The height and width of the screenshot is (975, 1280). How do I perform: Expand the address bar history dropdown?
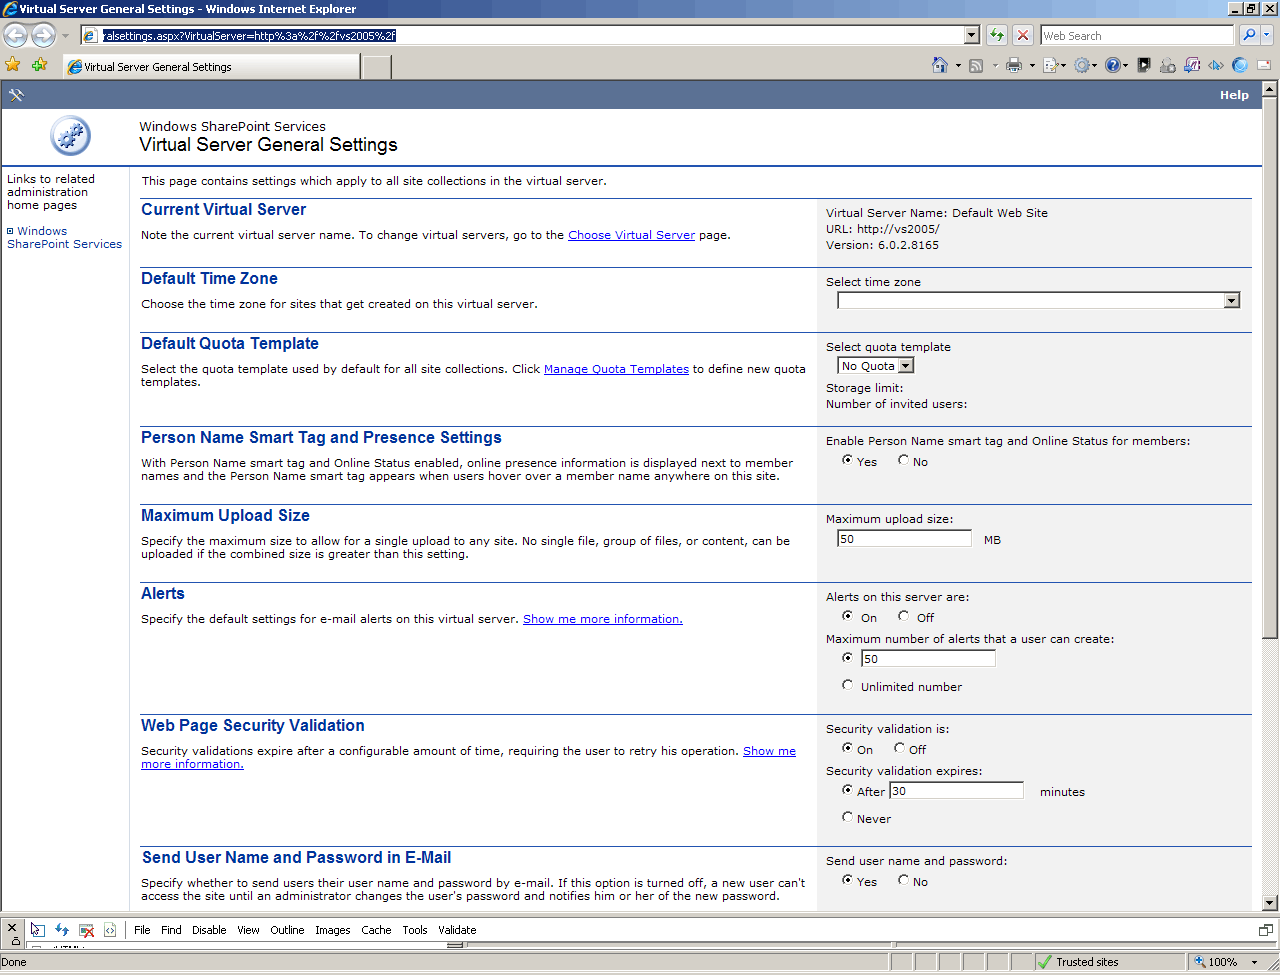point(971,35)
